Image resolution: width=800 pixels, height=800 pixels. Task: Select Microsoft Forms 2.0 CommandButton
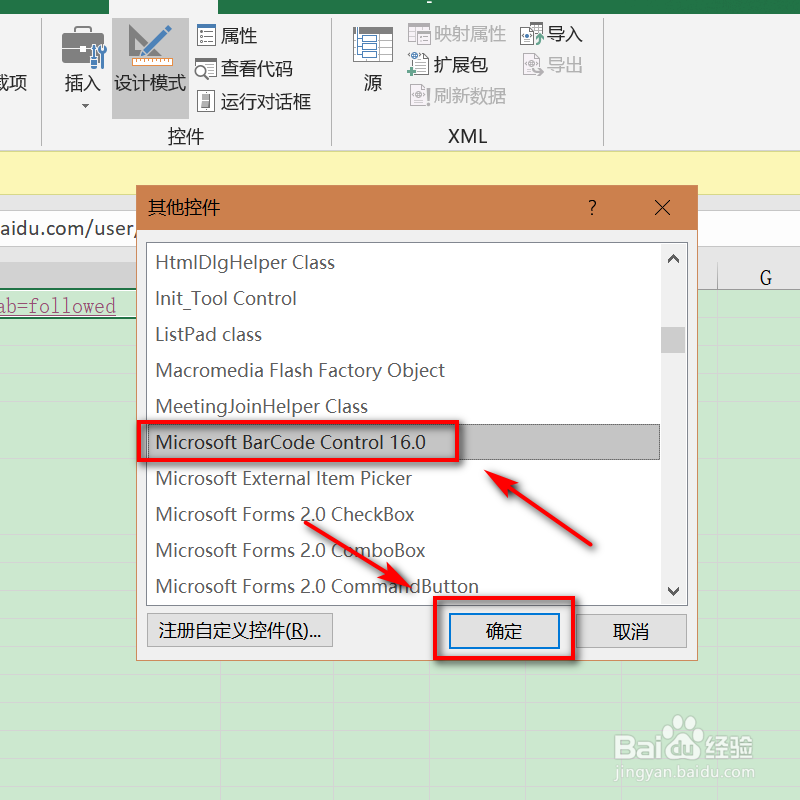403,586
